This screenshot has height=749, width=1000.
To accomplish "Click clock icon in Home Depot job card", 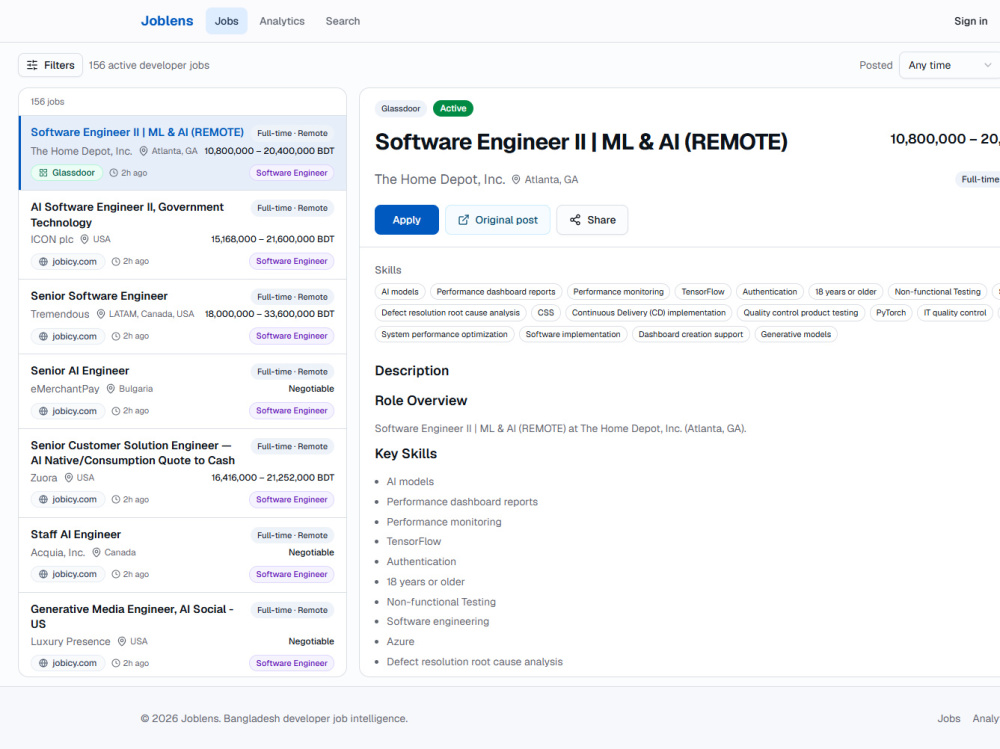I will click(x=114, y=173).
